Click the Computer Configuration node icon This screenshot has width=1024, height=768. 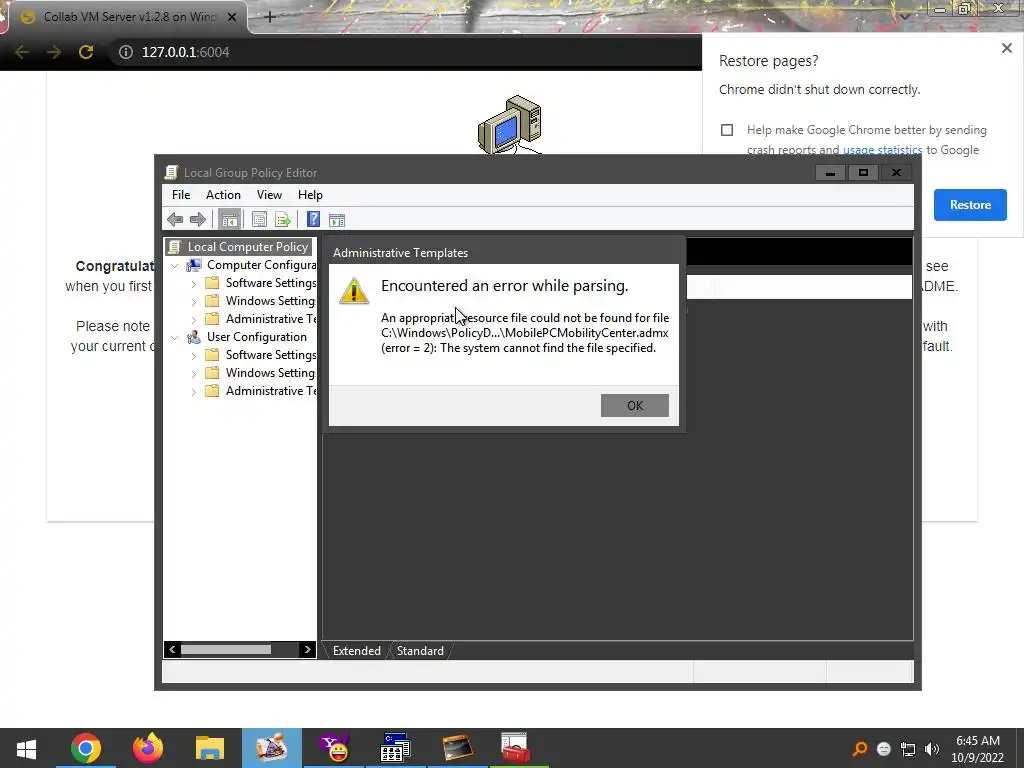tap(194, 265)
